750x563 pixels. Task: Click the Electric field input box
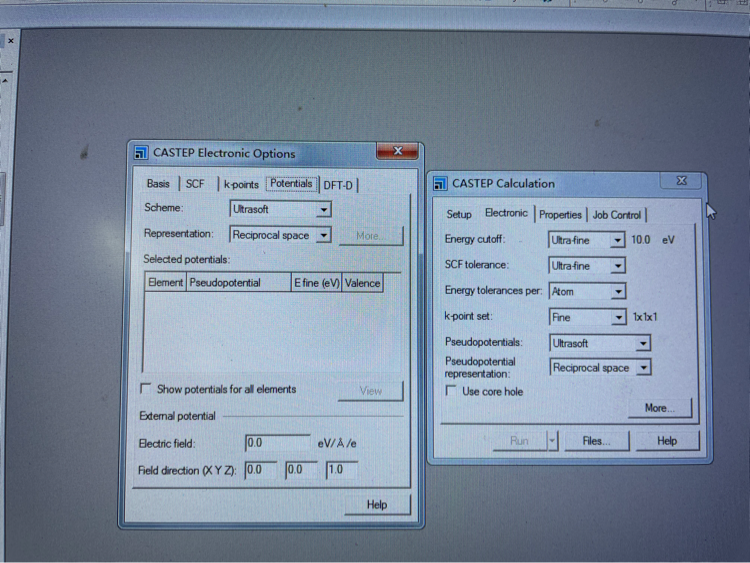[x=277, y=443]
